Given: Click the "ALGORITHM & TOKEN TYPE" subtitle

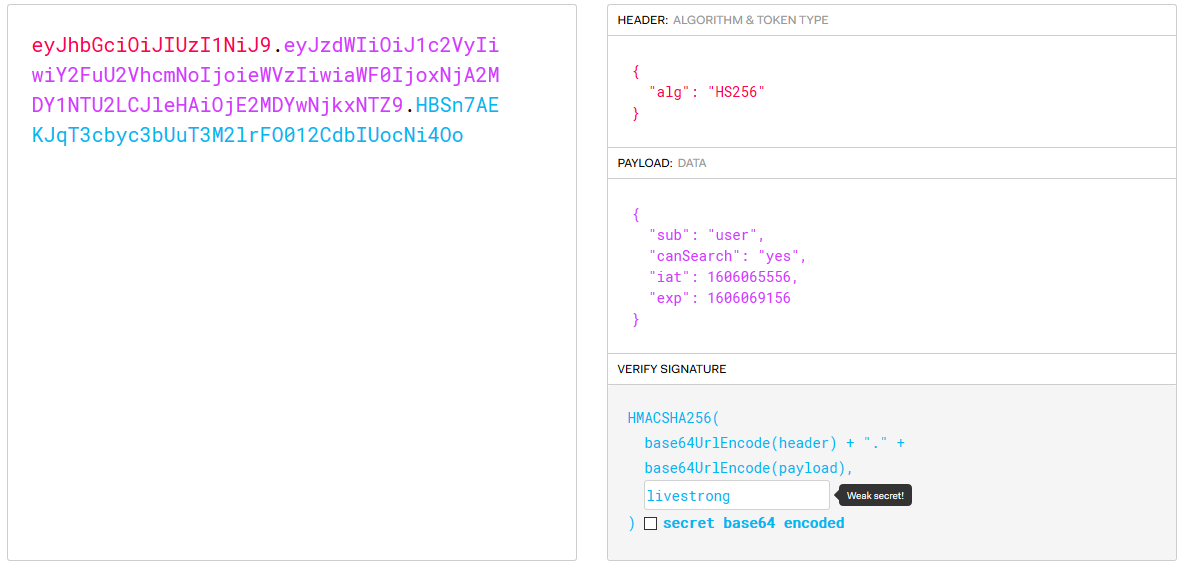Looking at the screenshot, I should (750, 20).
